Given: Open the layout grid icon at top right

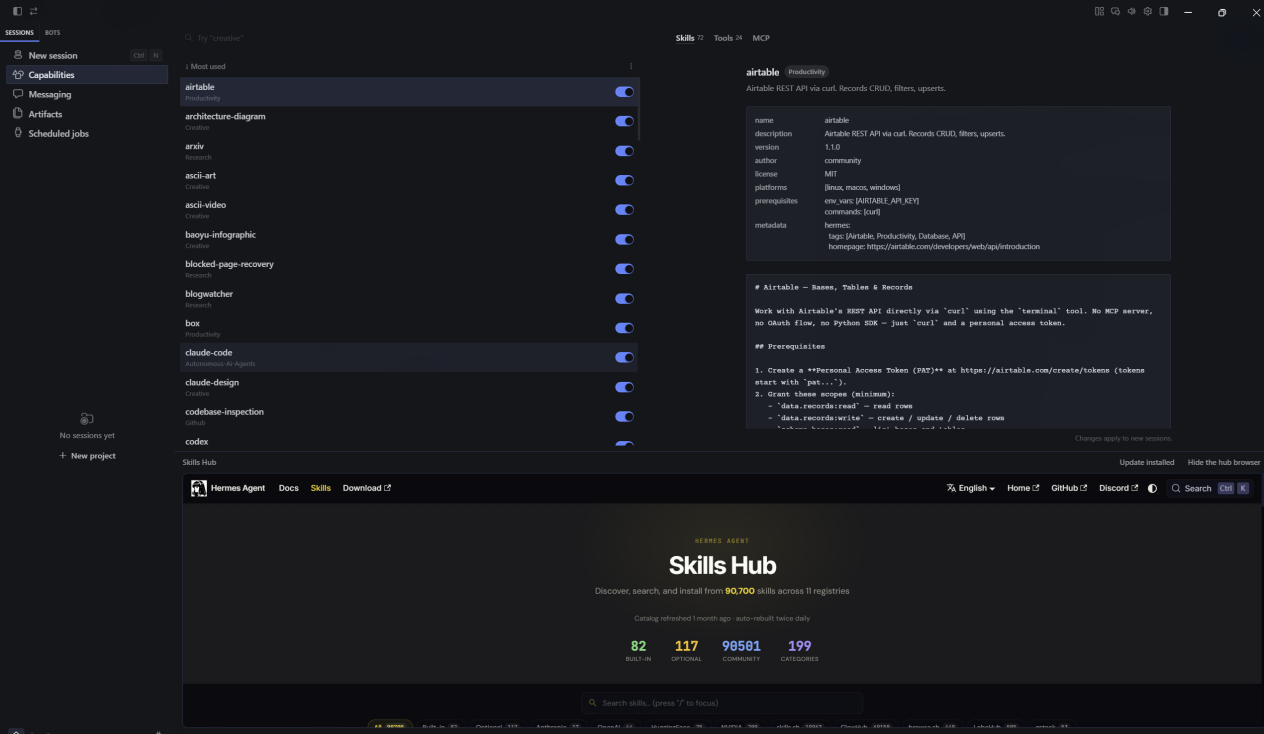Looking at the screenshot, I should 1099,11.
